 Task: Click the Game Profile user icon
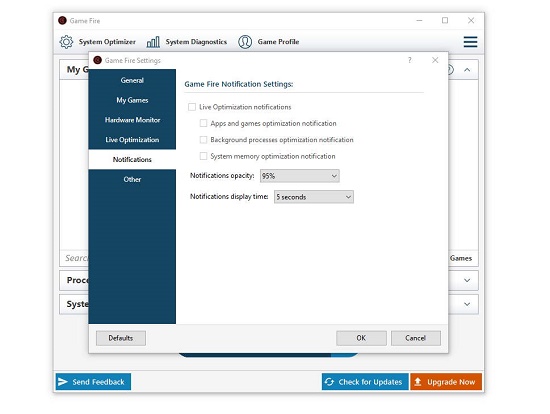click(x=245, y=42)
